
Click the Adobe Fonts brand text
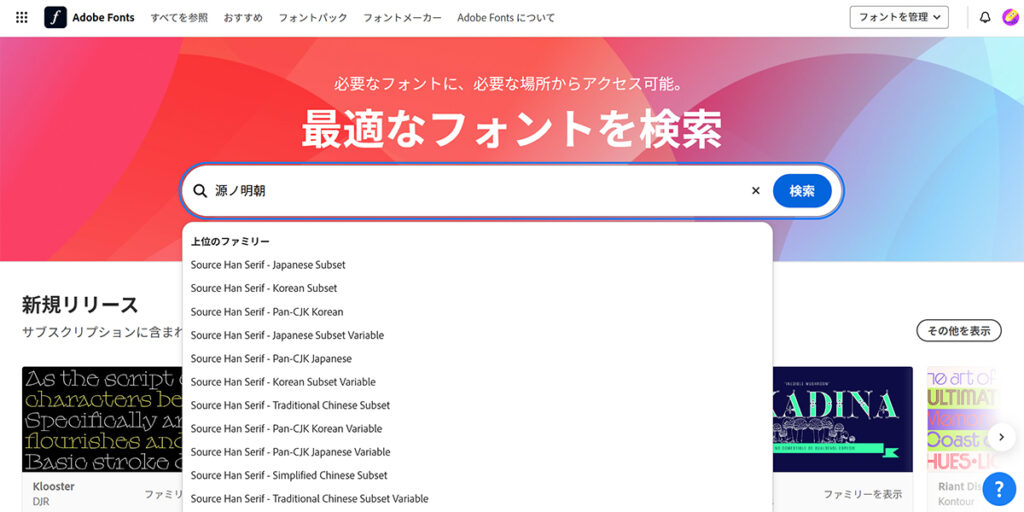pyautogui.click(x=103, y=18)
